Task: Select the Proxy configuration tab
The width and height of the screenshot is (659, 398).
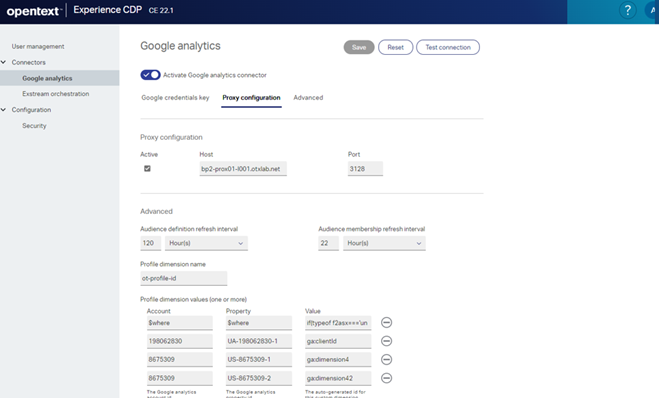Action: coord(251,98)
